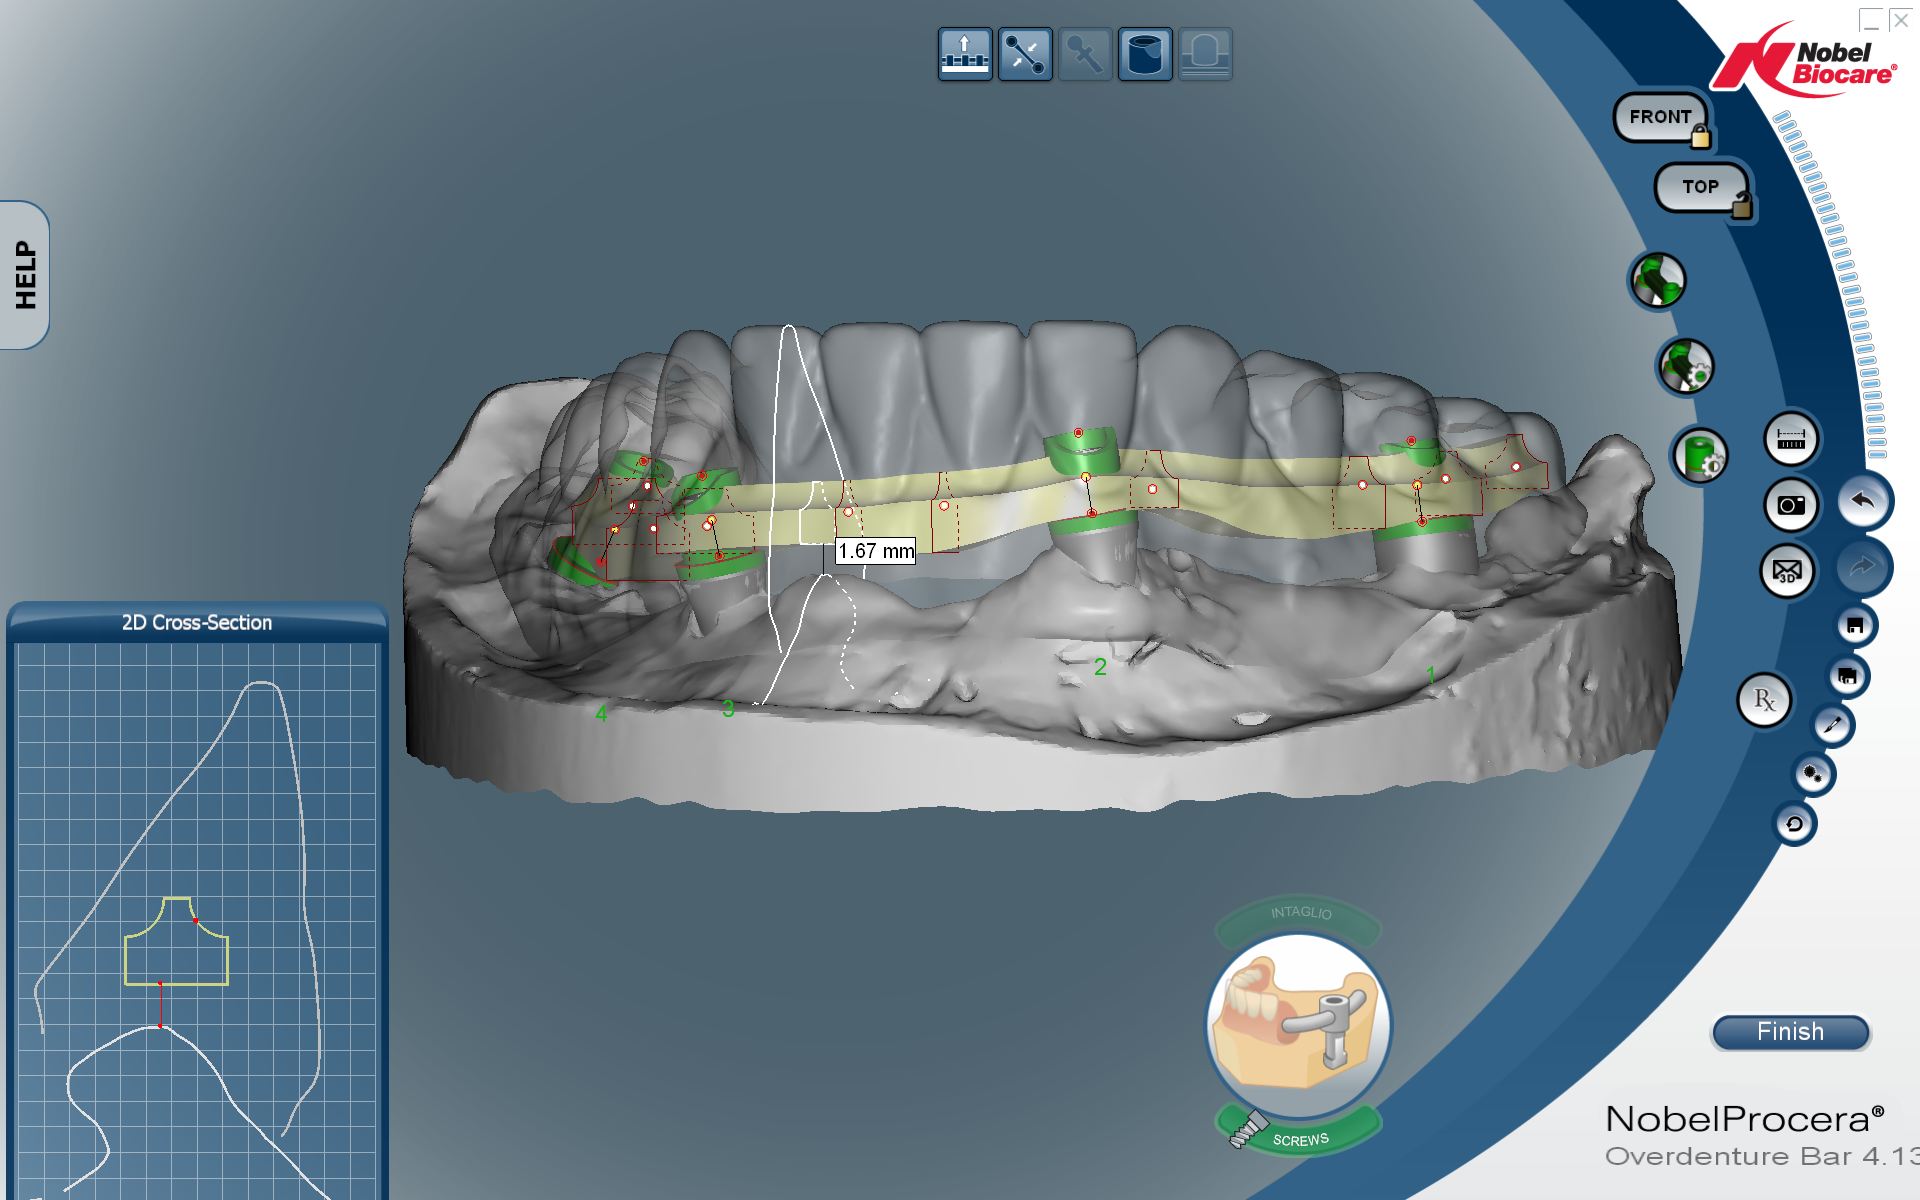Click the single floppy disk save icon
1920x1200 pixels.
click(1855, 626)
